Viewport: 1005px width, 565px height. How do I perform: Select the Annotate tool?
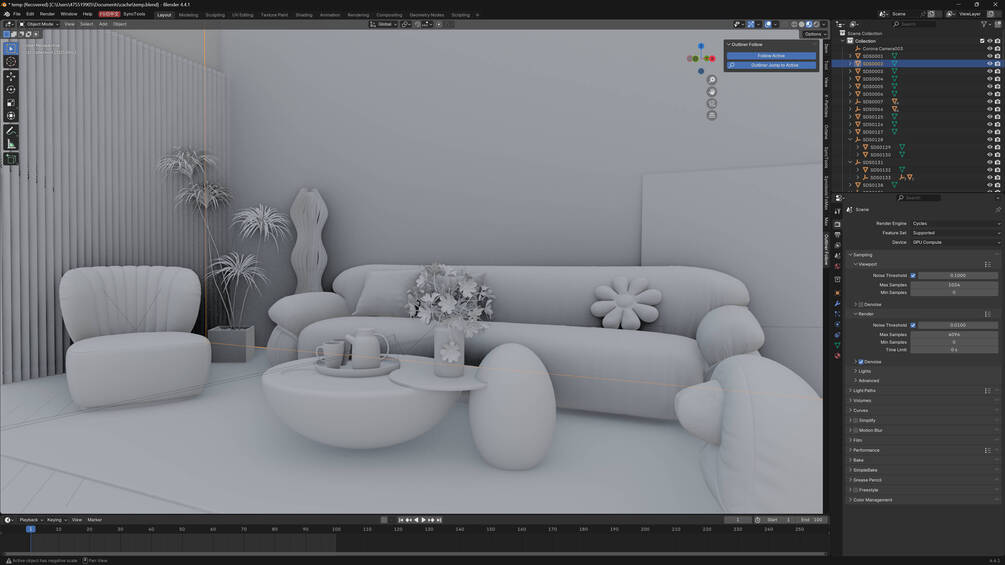click(11, 131)
